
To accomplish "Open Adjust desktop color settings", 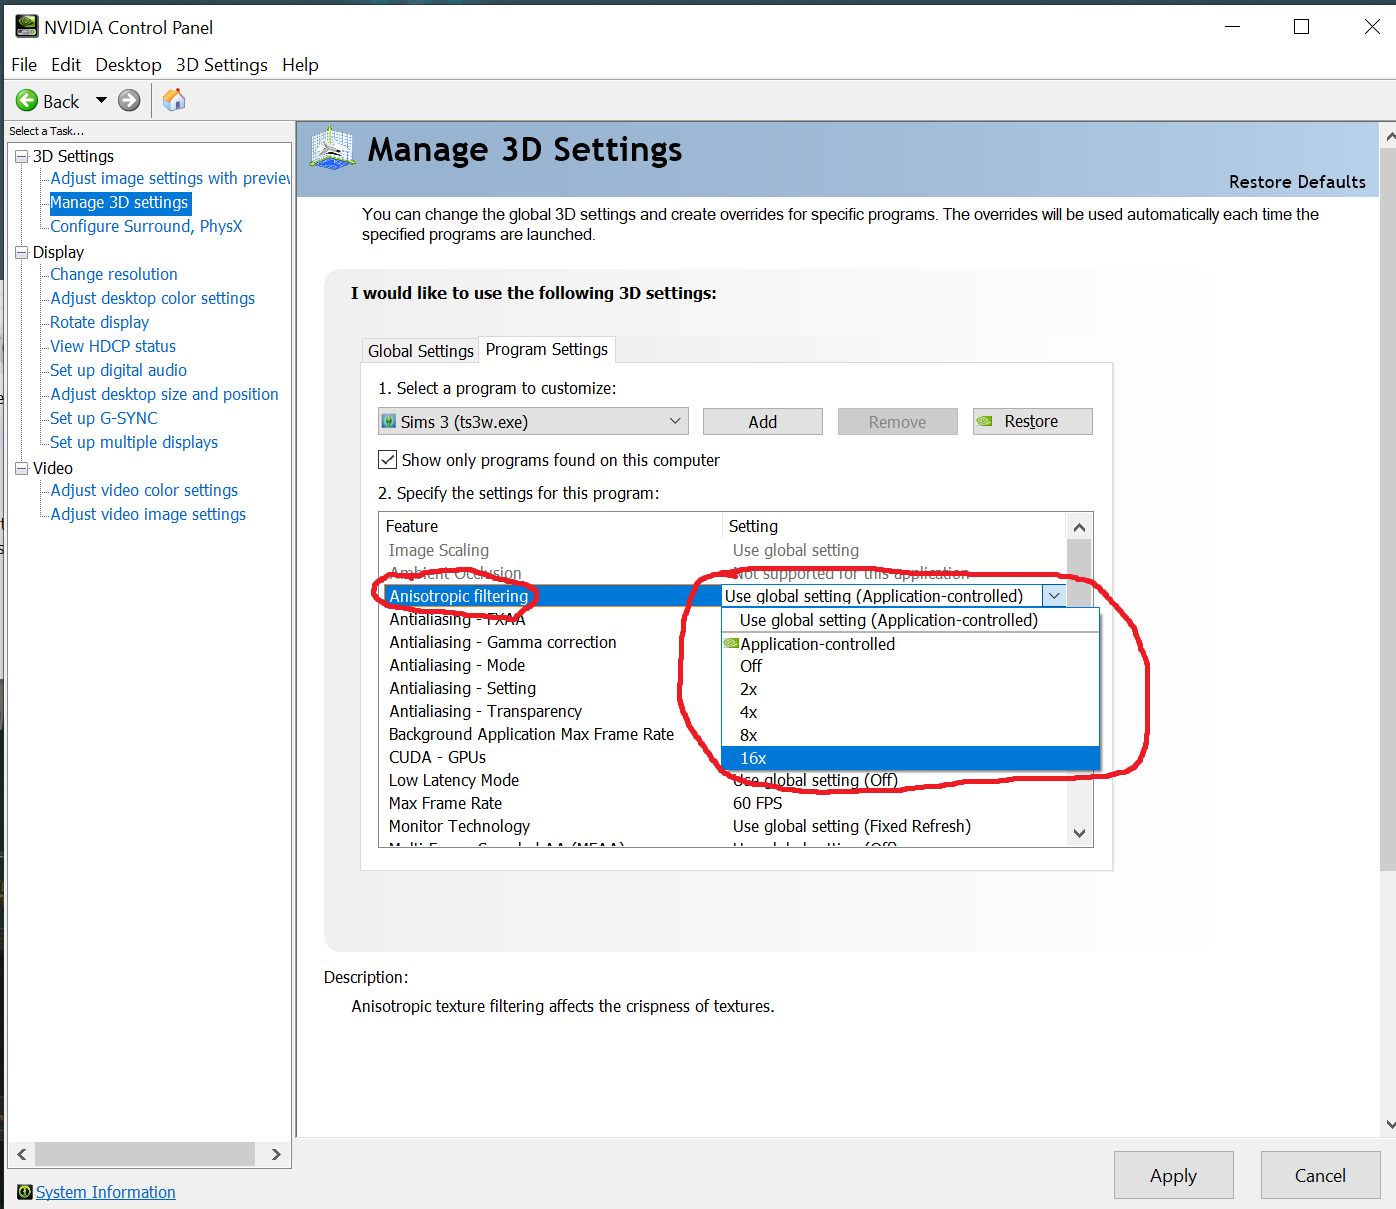I will click(152, 298).
